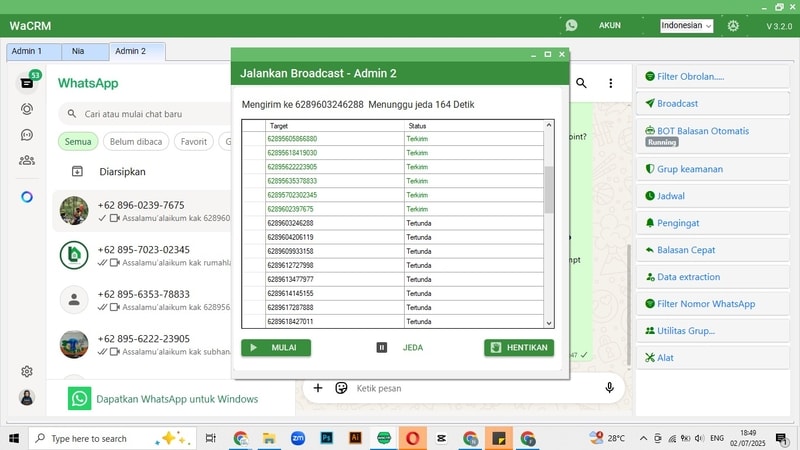Select the Belum dibaca chat filter
Viewport: 800px width, 450px height.
pyautogui.click(x=136, y=141)
